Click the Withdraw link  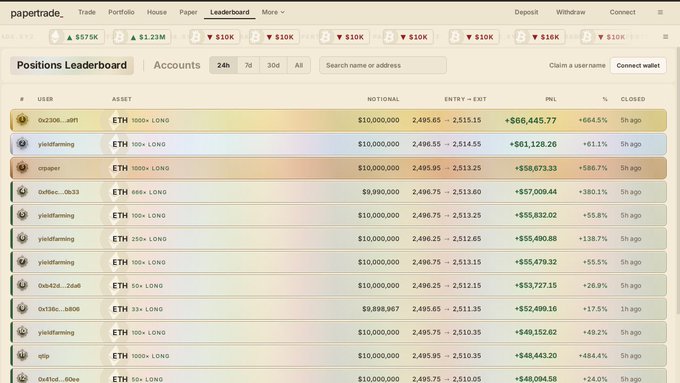coord(570,12)
